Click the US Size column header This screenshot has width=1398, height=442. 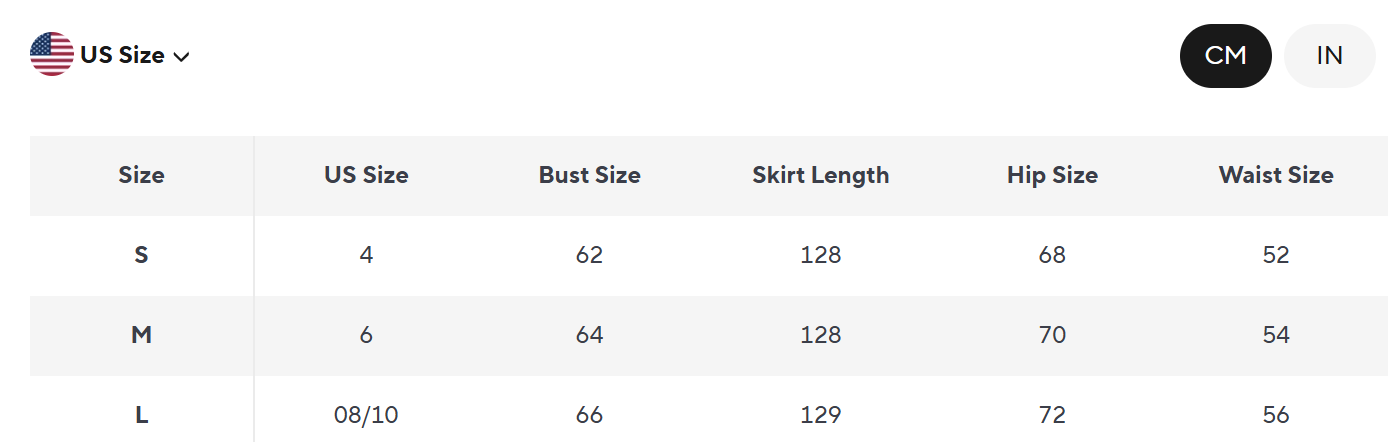(x=366, y=175)
